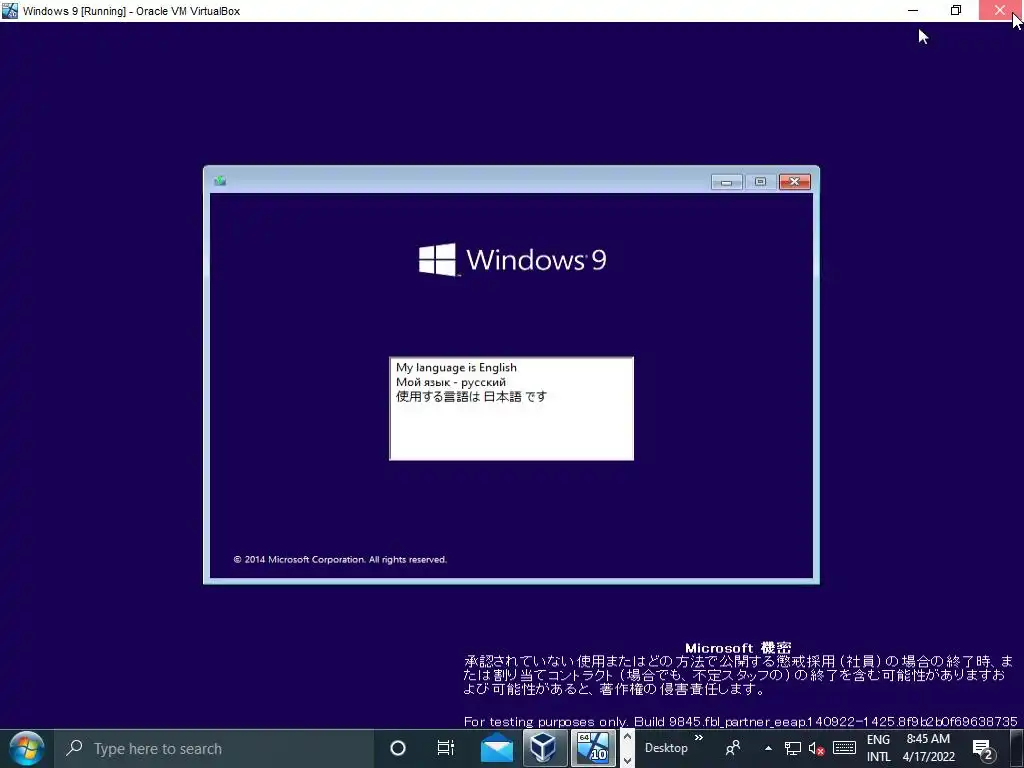Close the Windows 9 setup dialog
1024x768 pixels.
pos(795,182)
